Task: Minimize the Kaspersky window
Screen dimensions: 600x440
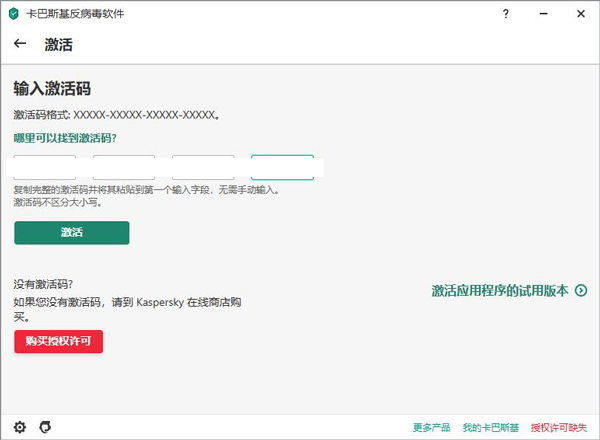Action: [x=544, y=14]
